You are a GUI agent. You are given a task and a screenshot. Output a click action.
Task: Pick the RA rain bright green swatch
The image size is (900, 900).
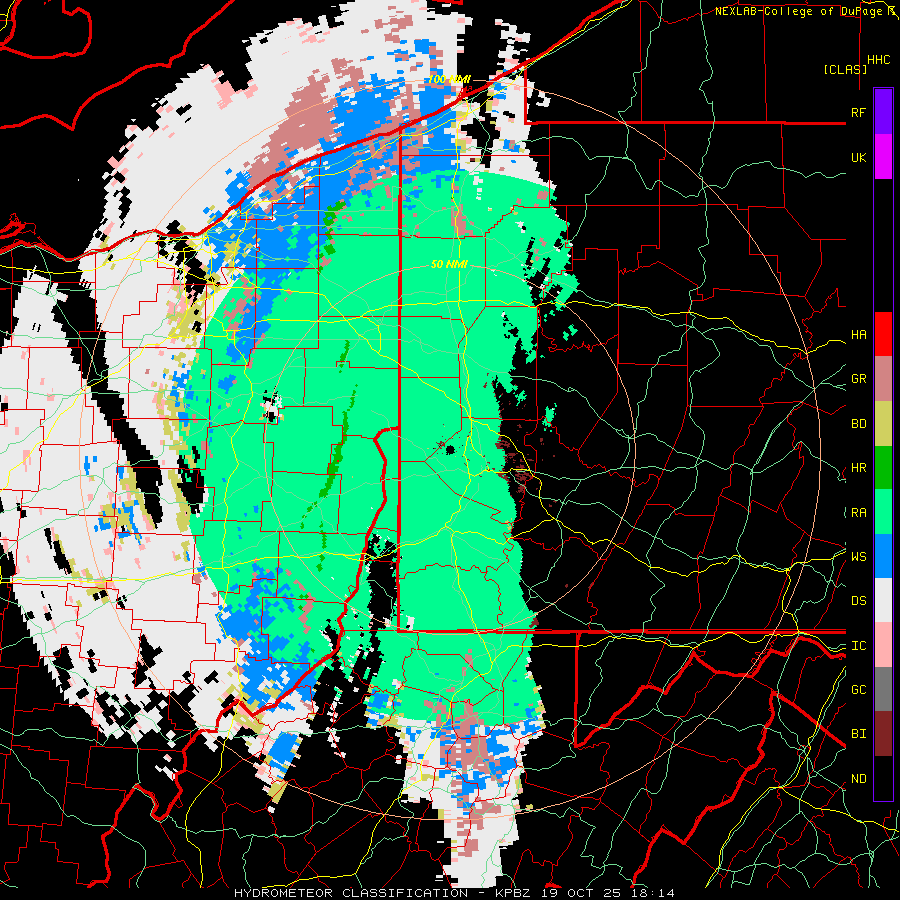pos(883,512)
